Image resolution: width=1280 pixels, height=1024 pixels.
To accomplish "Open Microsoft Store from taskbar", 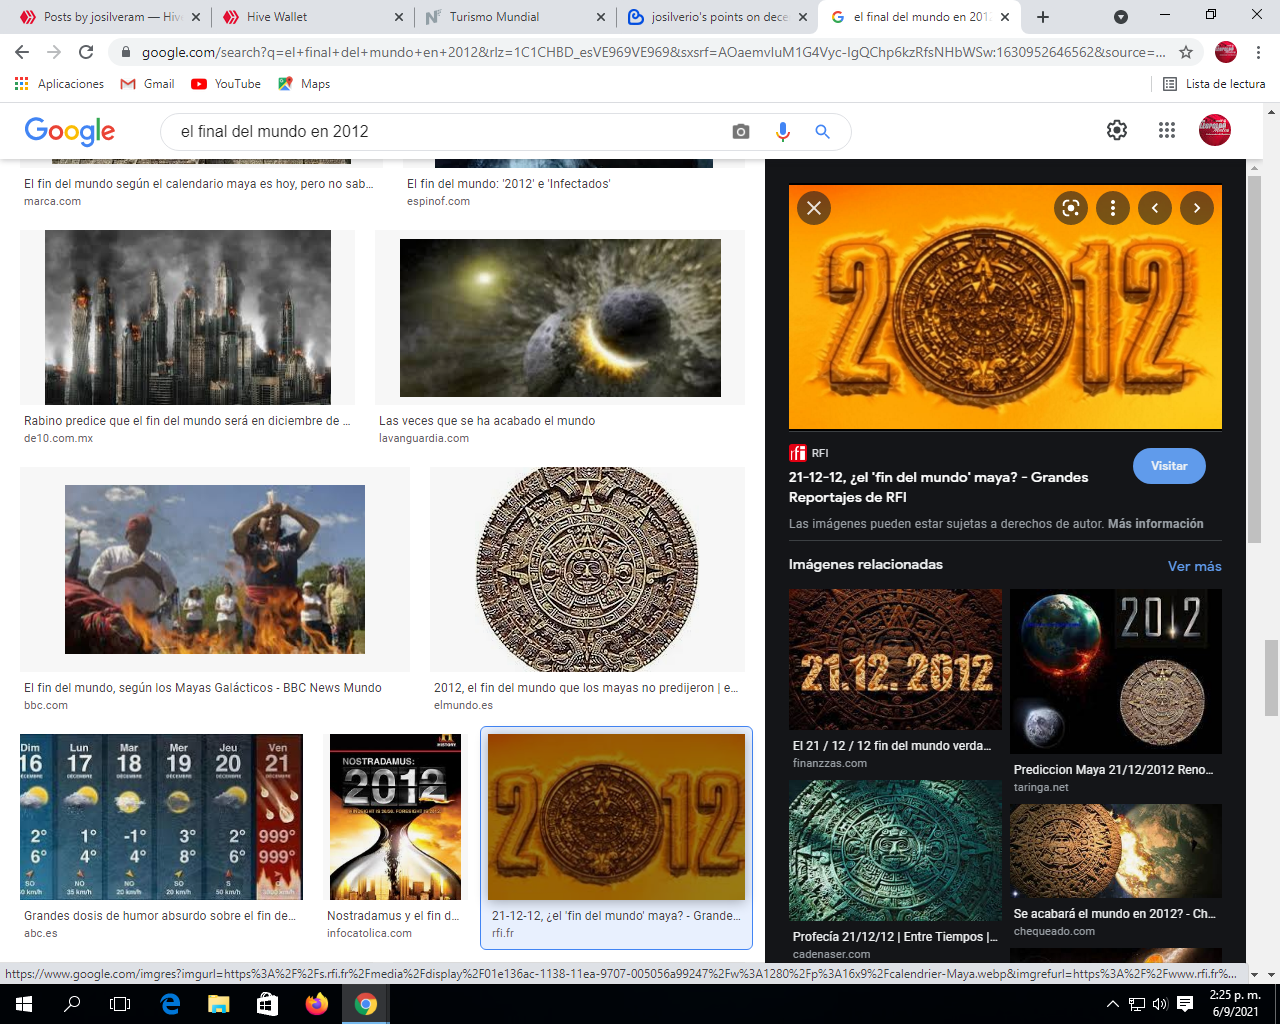I will [267, 1004].
